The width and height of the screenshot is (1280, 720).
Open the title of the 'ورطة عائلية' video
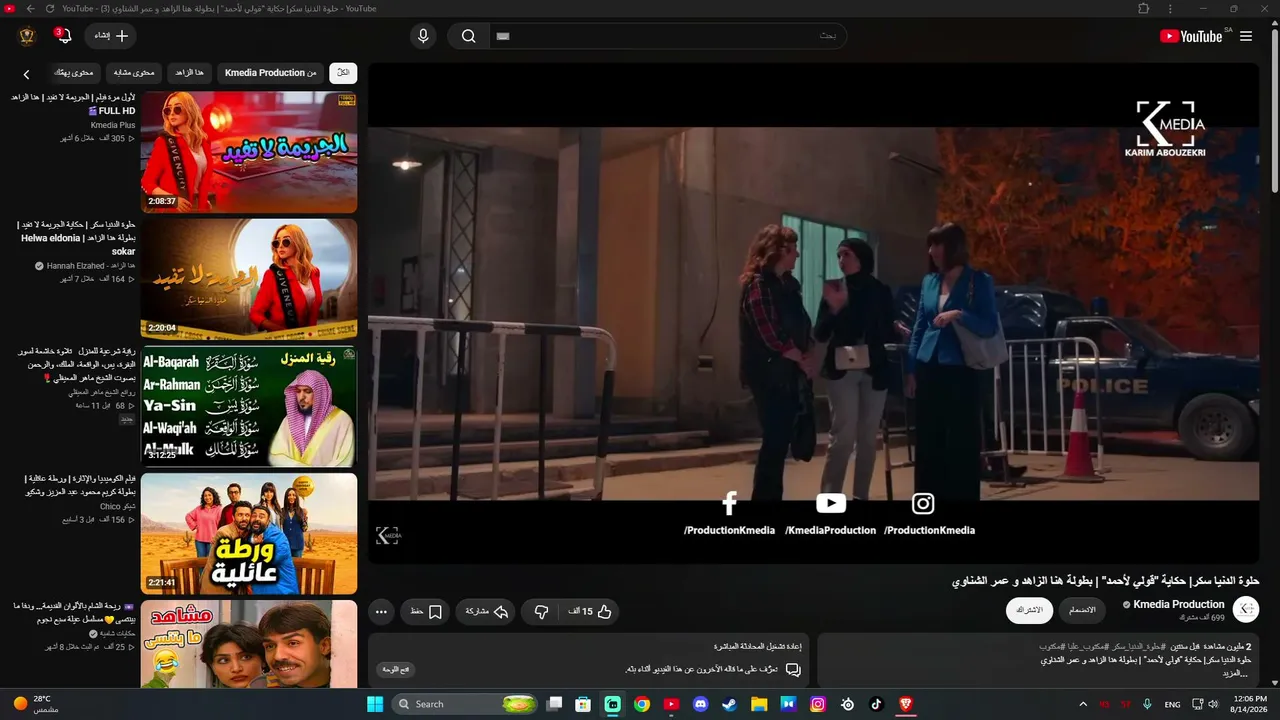point(80,485)
